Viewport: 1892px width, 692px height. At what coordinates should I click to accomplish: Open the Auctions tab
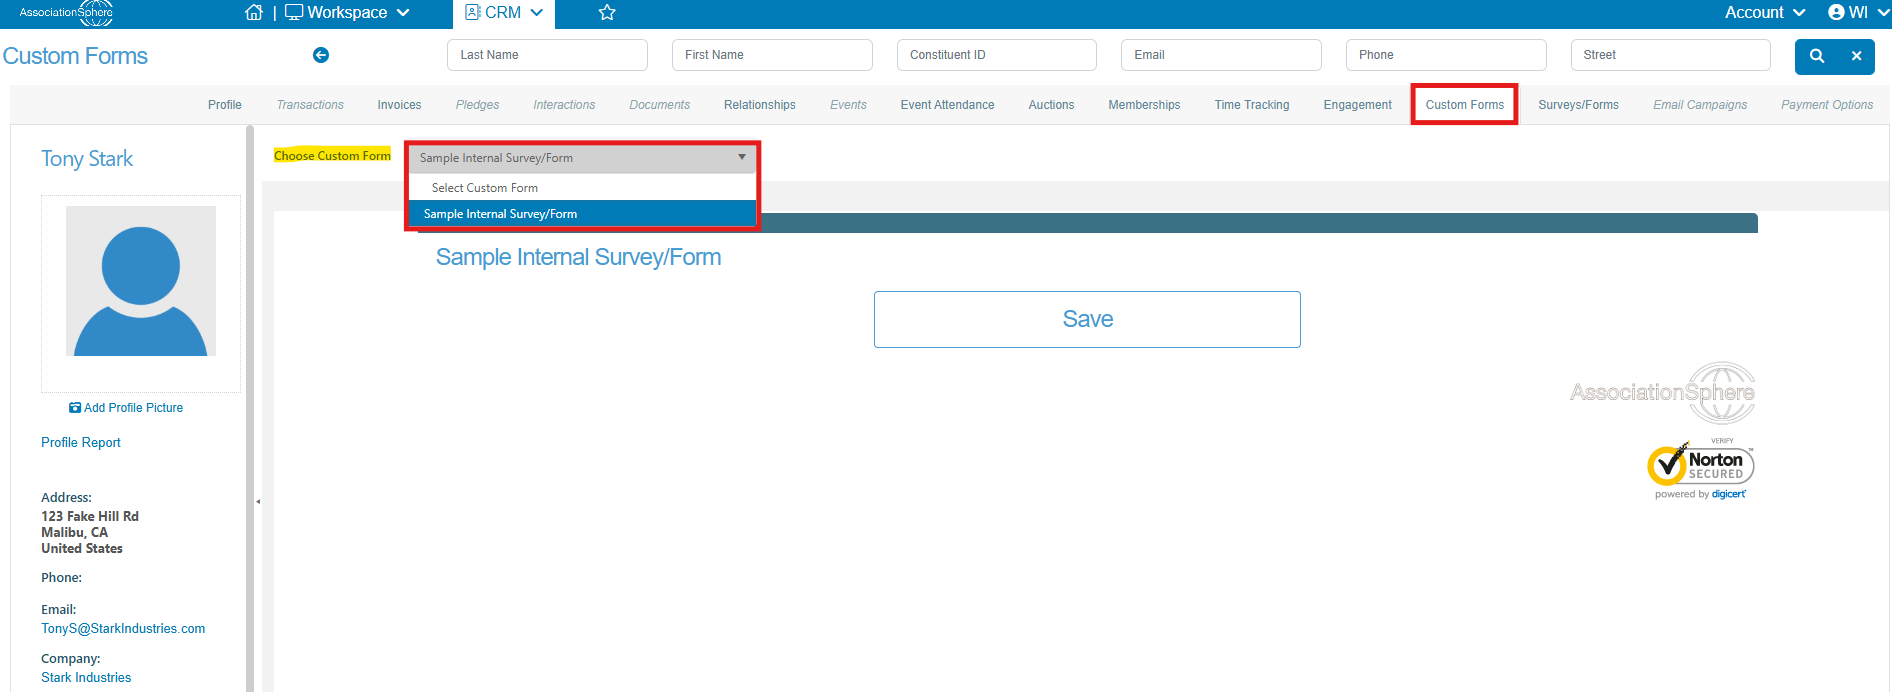tap(1051, 105)
